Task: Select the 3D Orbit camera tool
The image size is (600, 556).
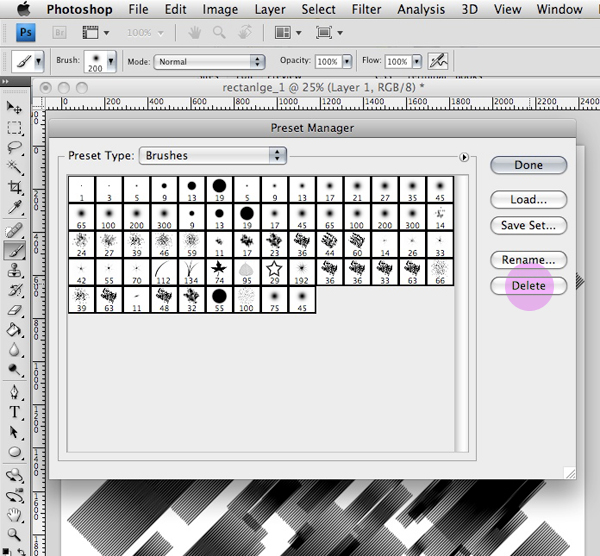Action: pyautogui.click(x=15, y=496)
